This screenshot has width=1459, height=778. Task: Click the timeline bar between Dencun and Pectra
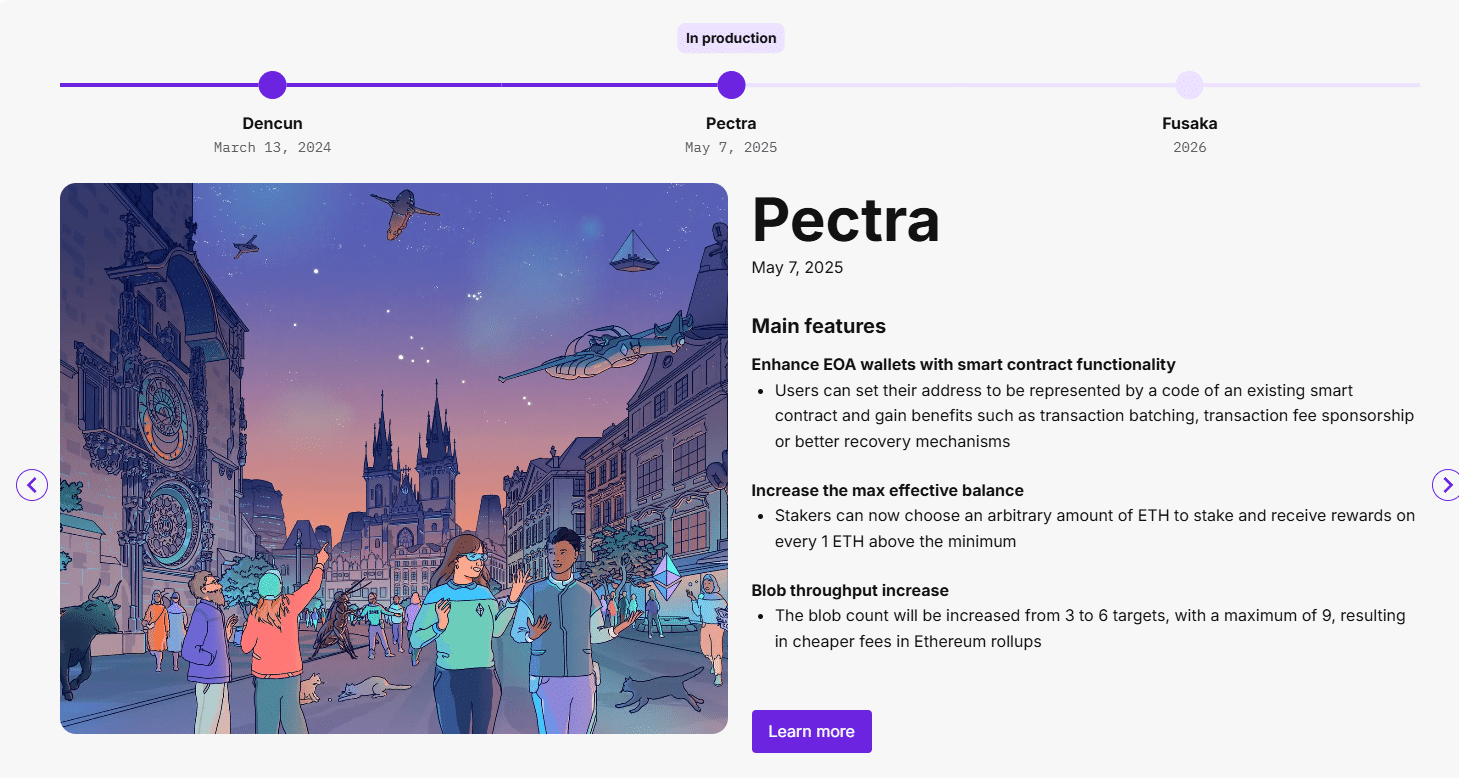tap(502, 85)
